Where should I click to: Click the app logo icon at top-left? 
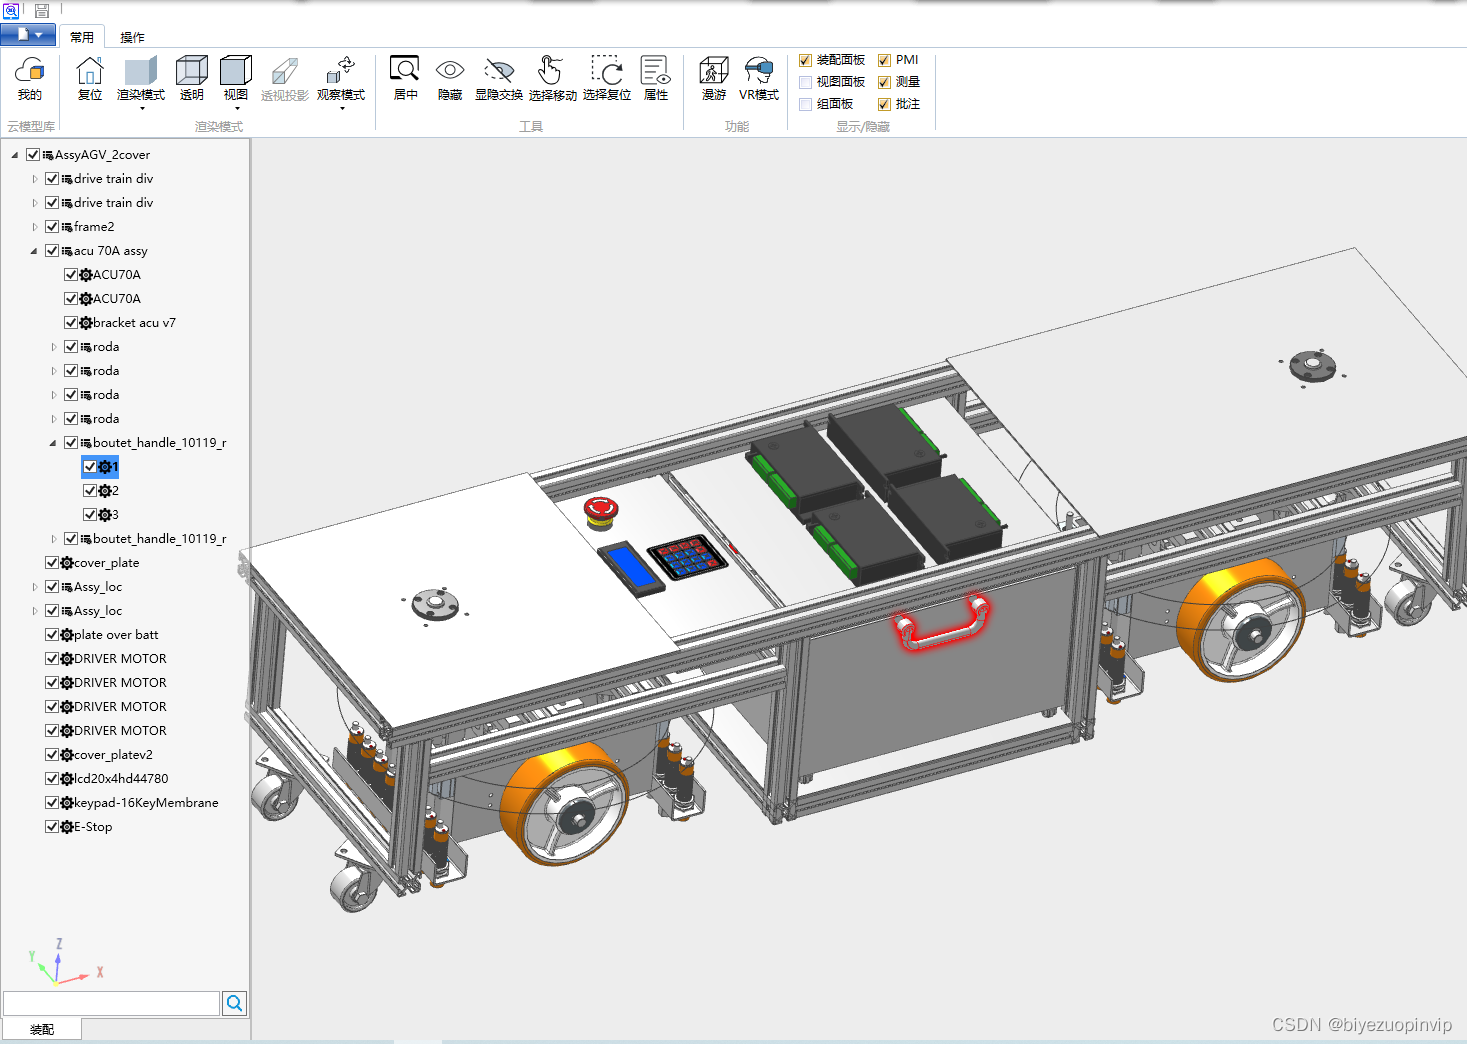click(x=11, y=11)
